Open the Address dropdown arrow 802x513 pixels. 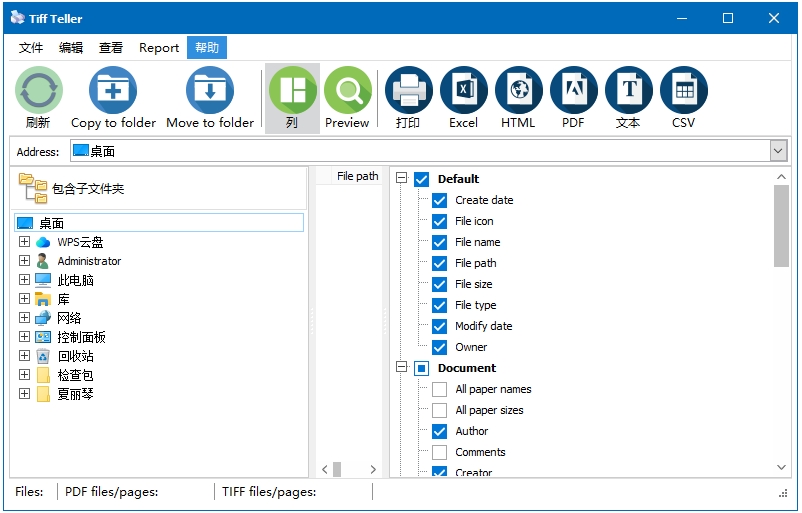(778, 151)
